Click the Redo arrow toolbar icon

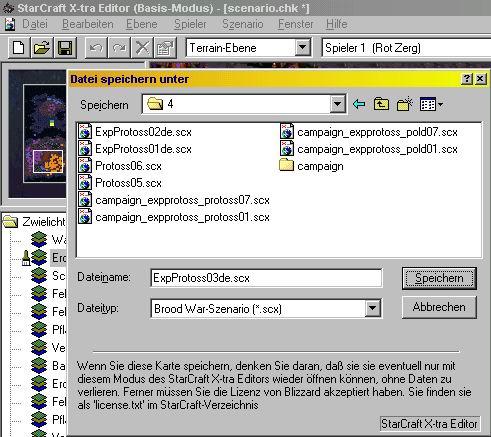(x=119, y=48)
